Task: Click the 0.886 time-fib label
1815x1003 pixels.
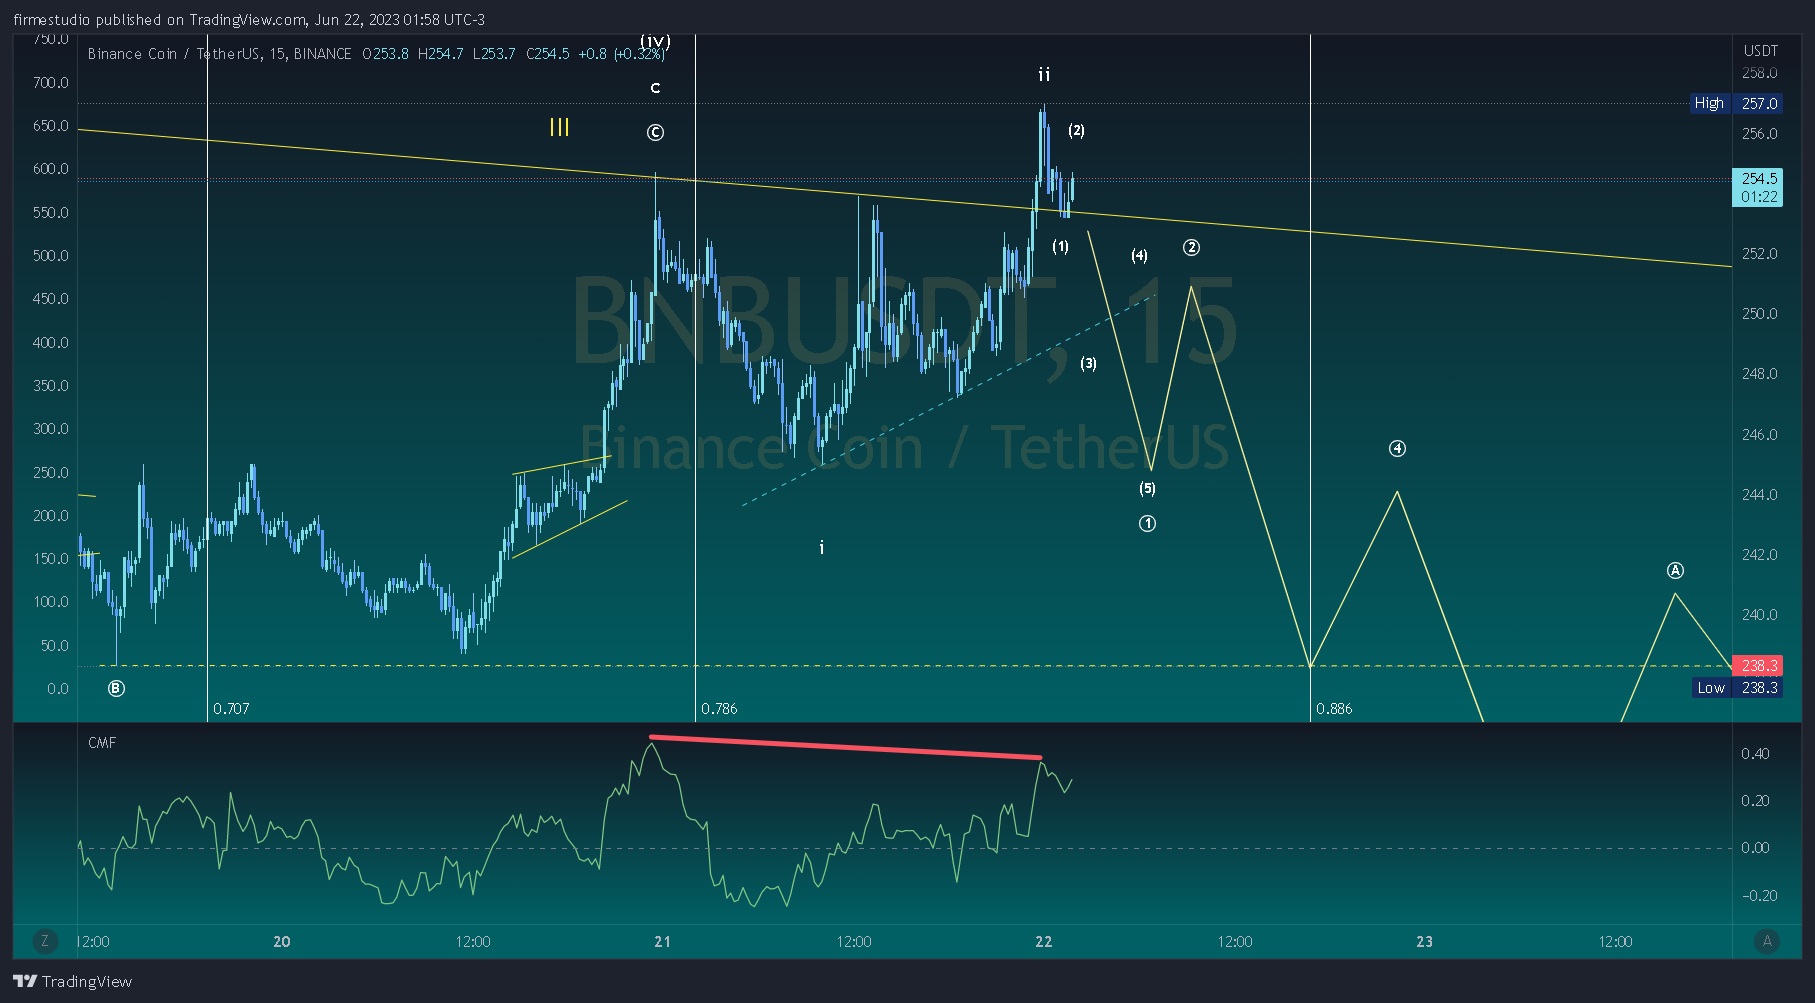Action: pos(1334,708)
